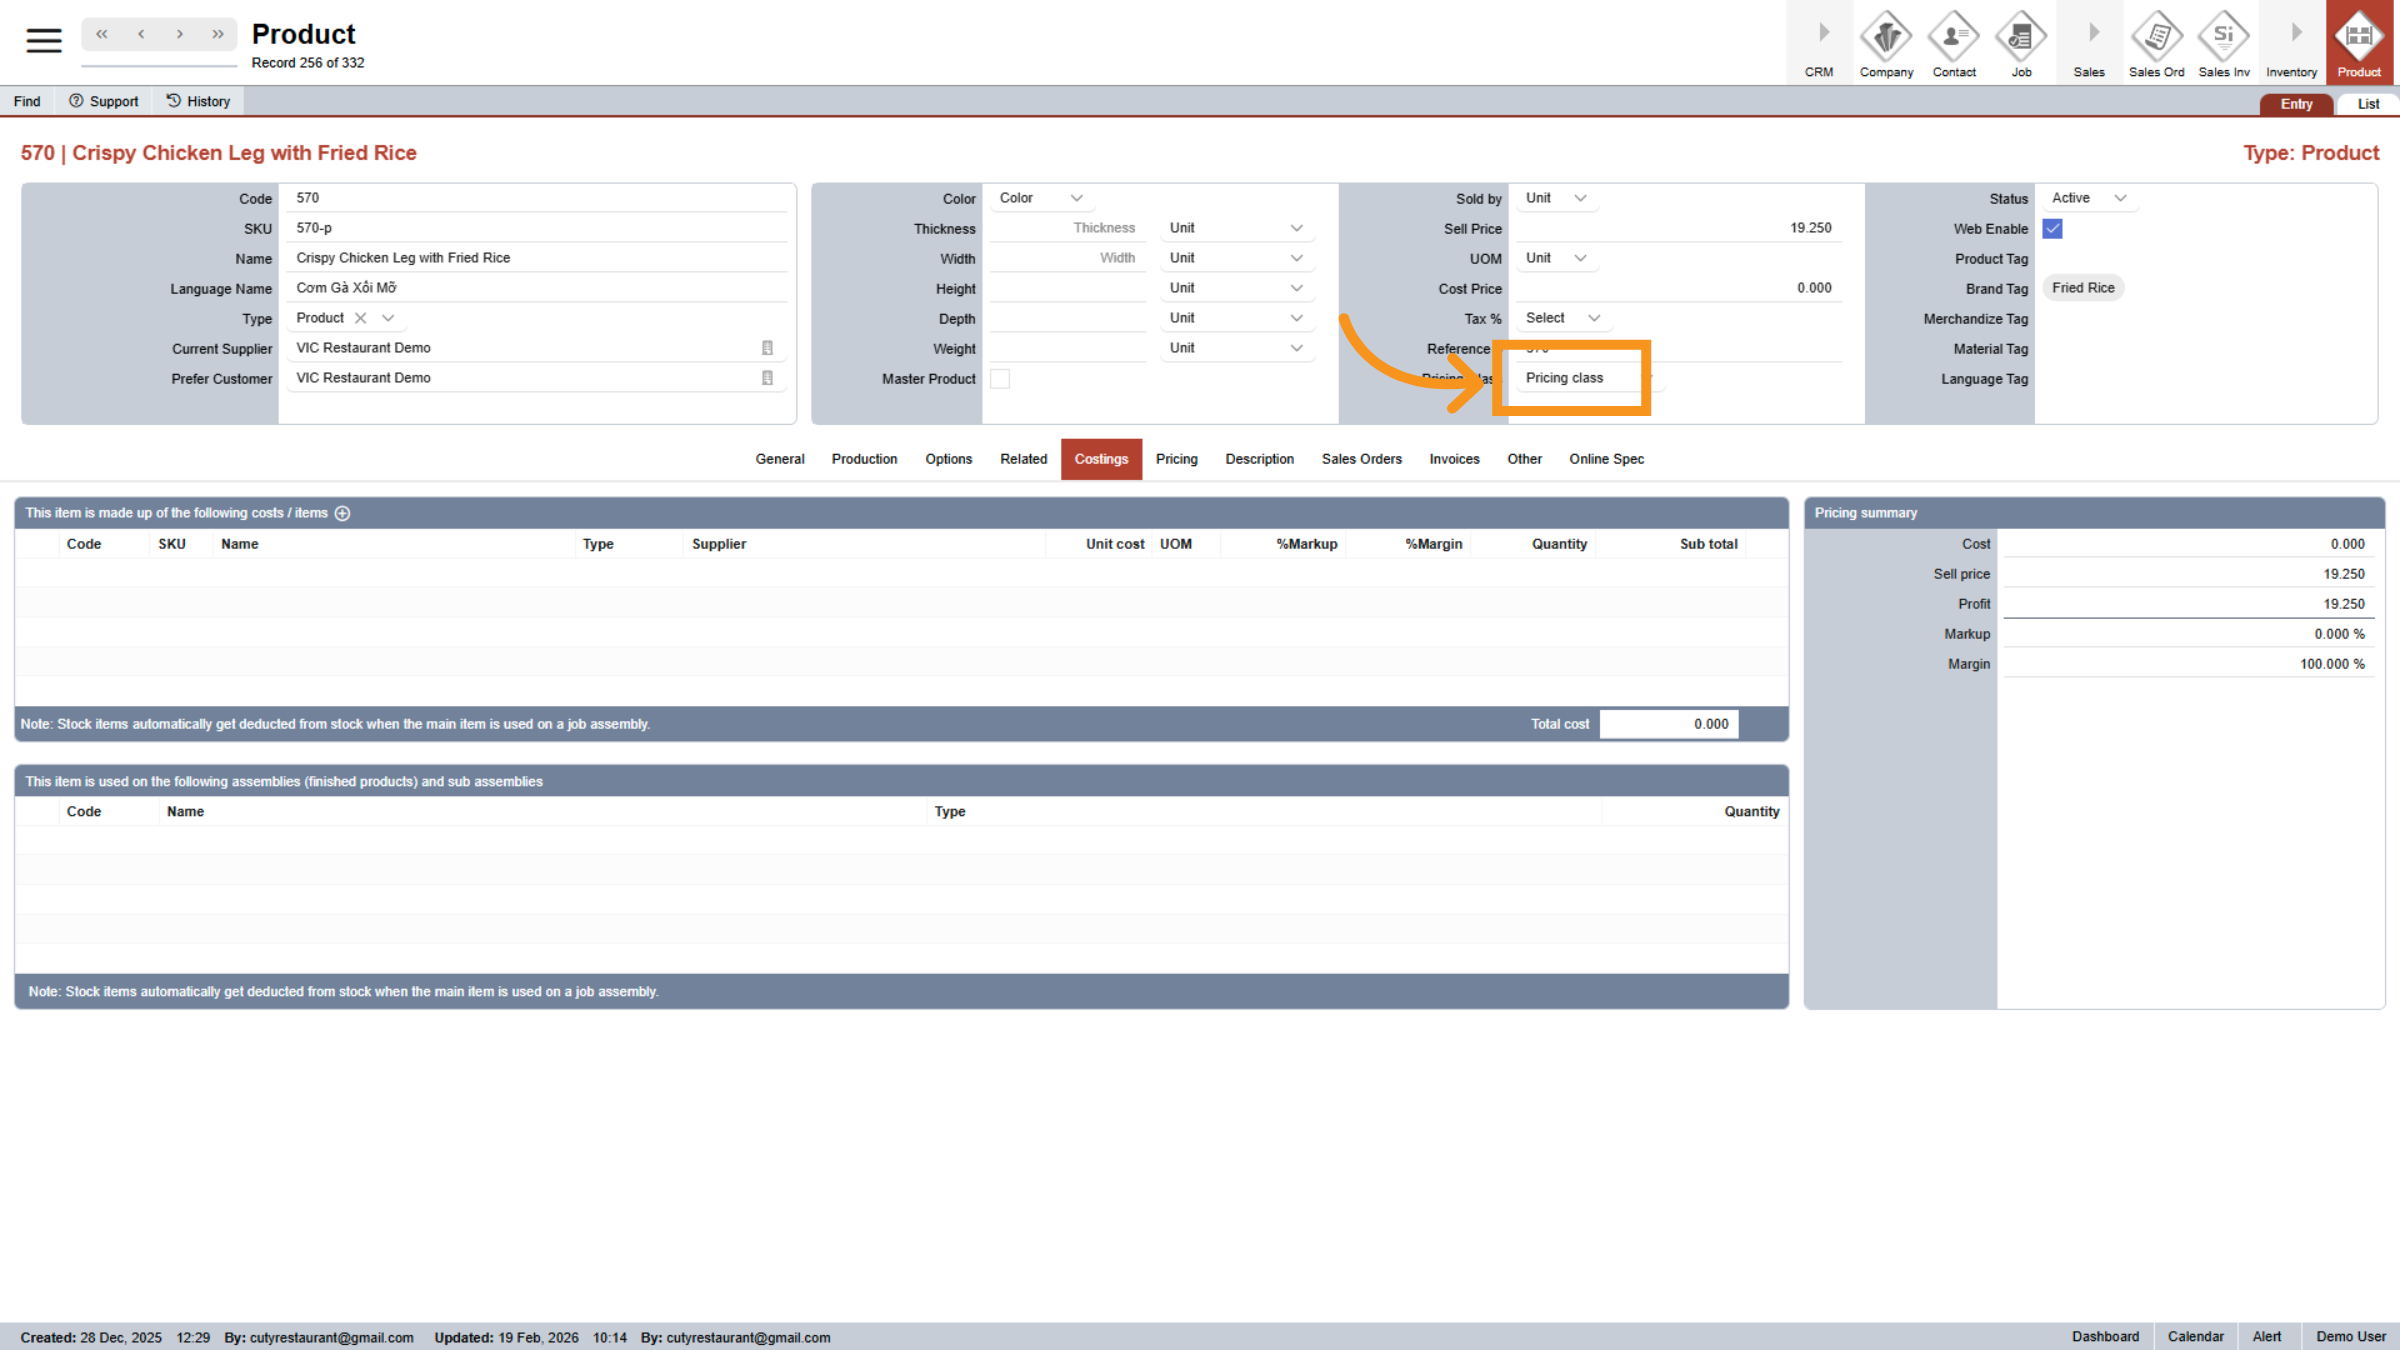The height and width of the screenshot is (1350, 2400).
Task: Toggle the Web Enable checkbox
Action: point(2052,228)
